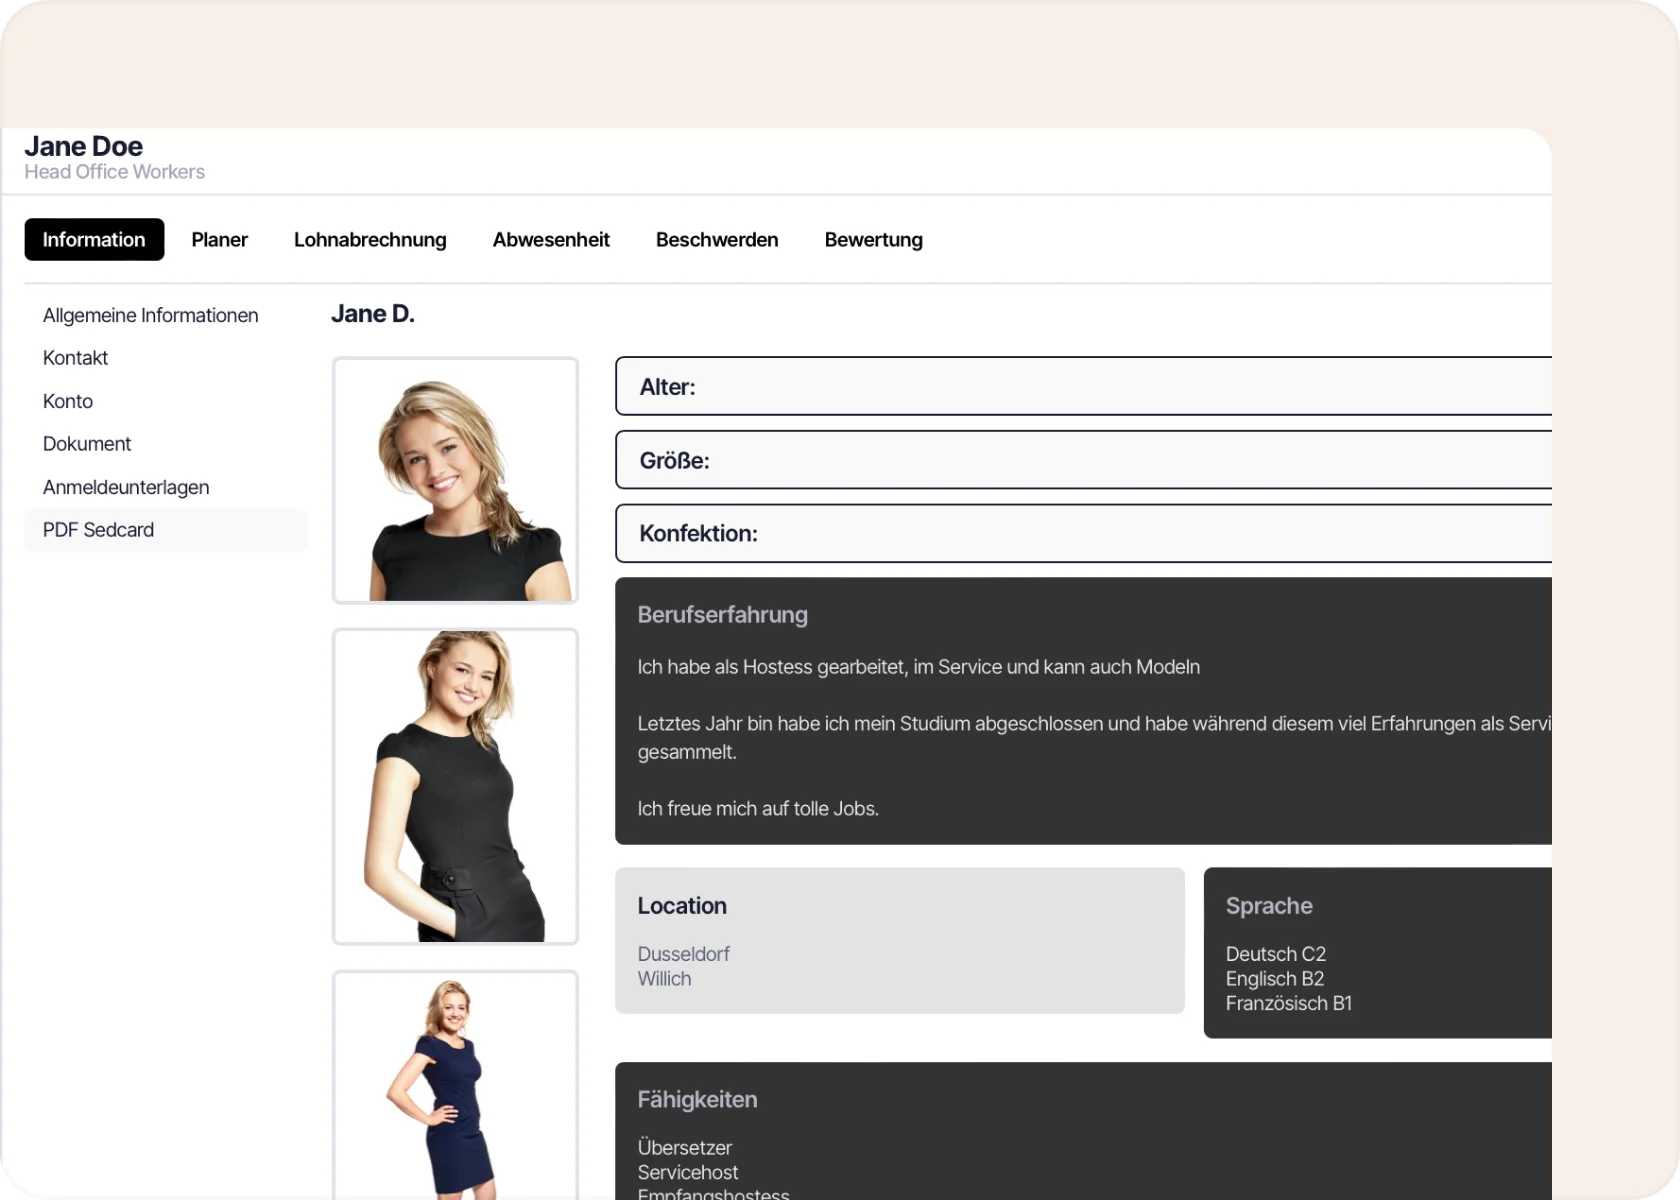Click the Größe field
Viewport: 1680px width, 1200px height.
tap(1084, 460)
